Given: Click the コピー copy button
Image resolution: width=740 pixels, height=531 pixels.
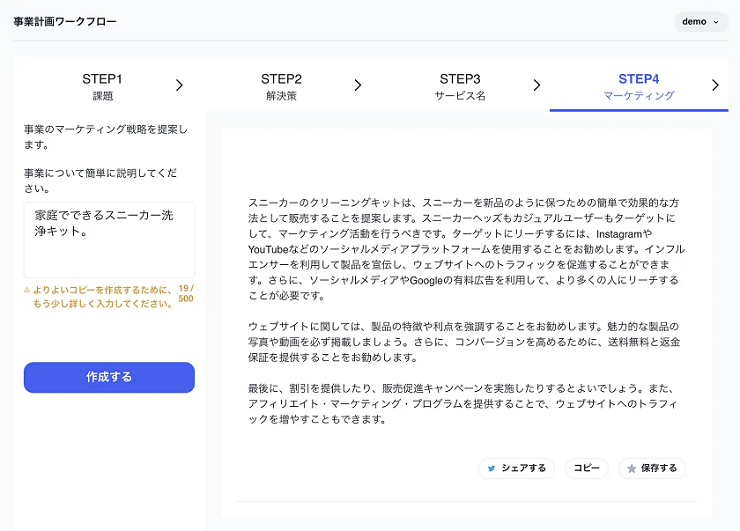Looking at the screenshot, I should click(x=587, y=468).
